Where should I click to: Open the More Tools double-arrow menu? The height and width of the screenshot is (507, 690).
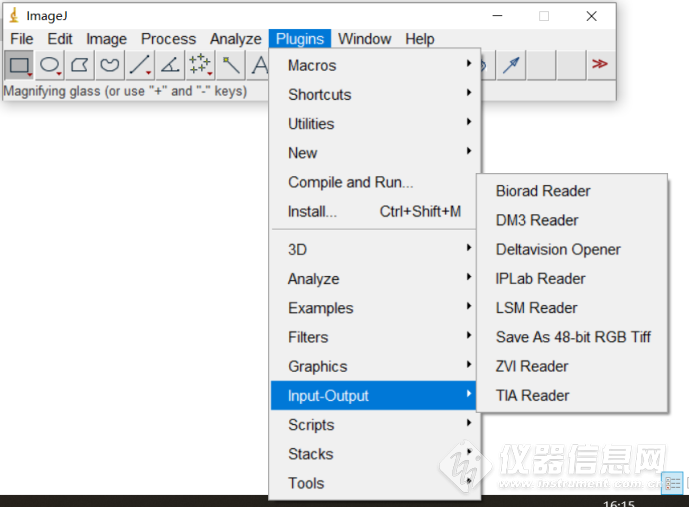click(601, 65)
